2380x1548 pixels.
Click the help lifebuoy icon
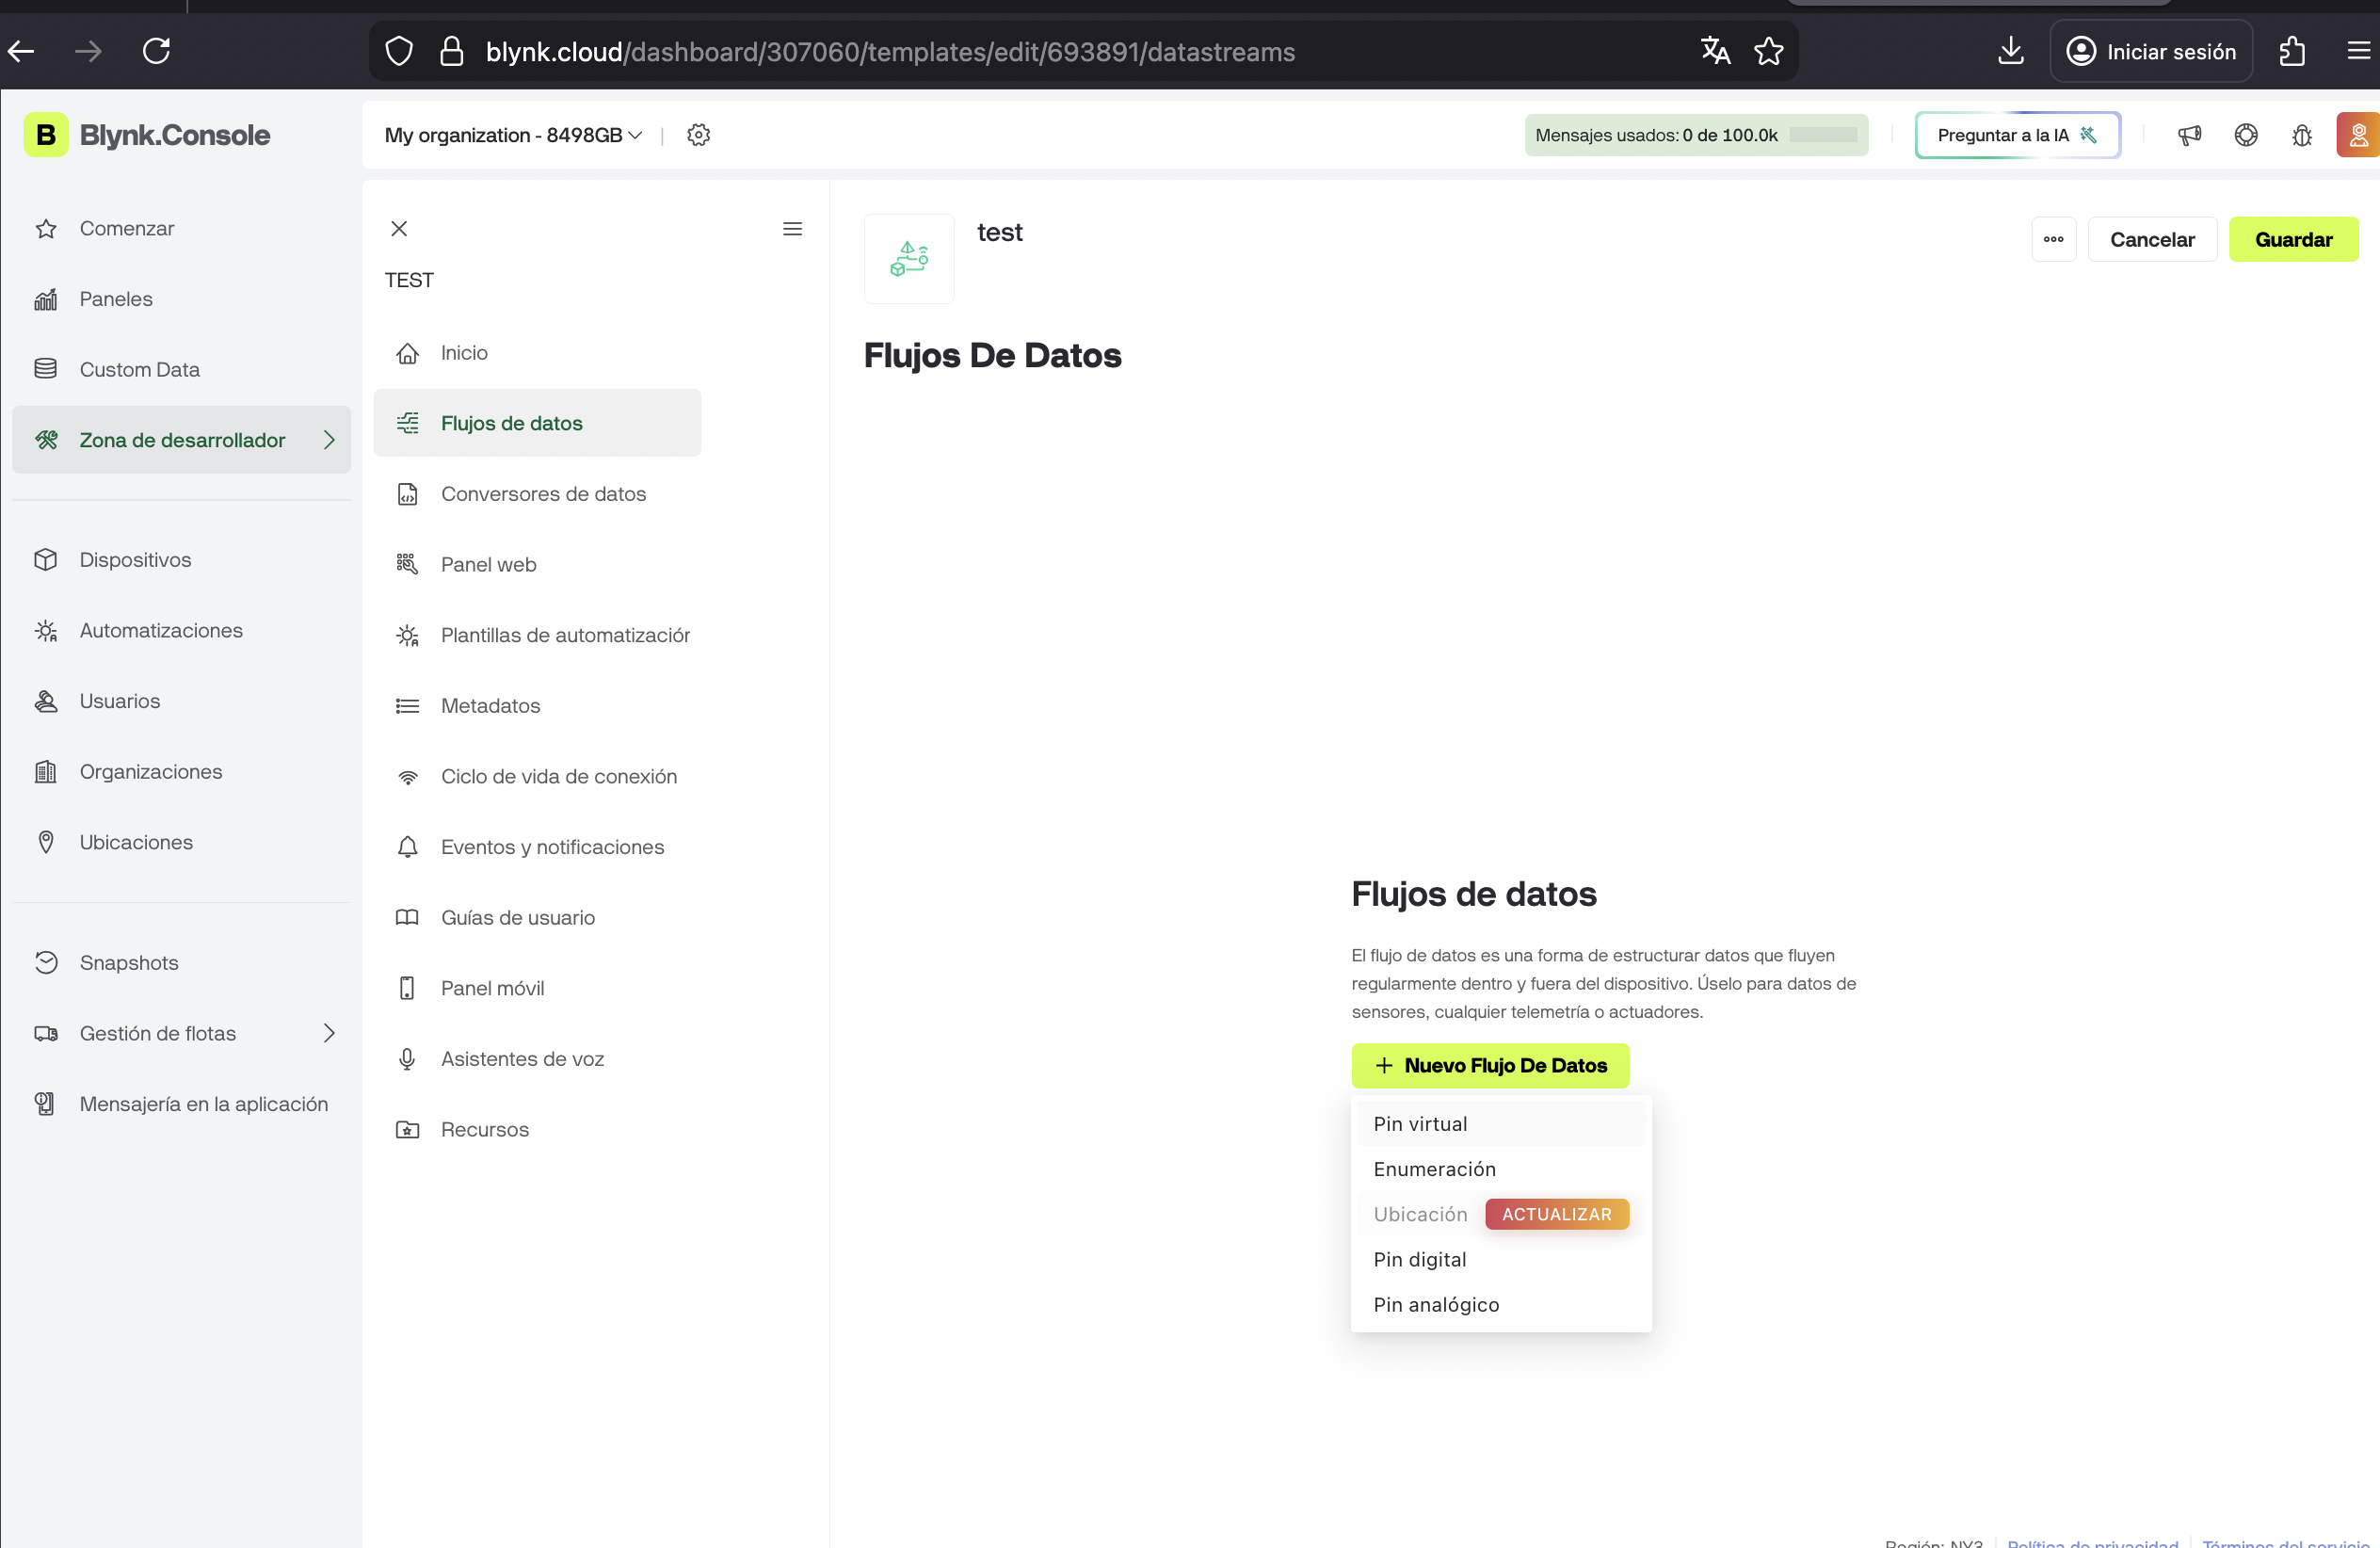[x=2245, y=135]
